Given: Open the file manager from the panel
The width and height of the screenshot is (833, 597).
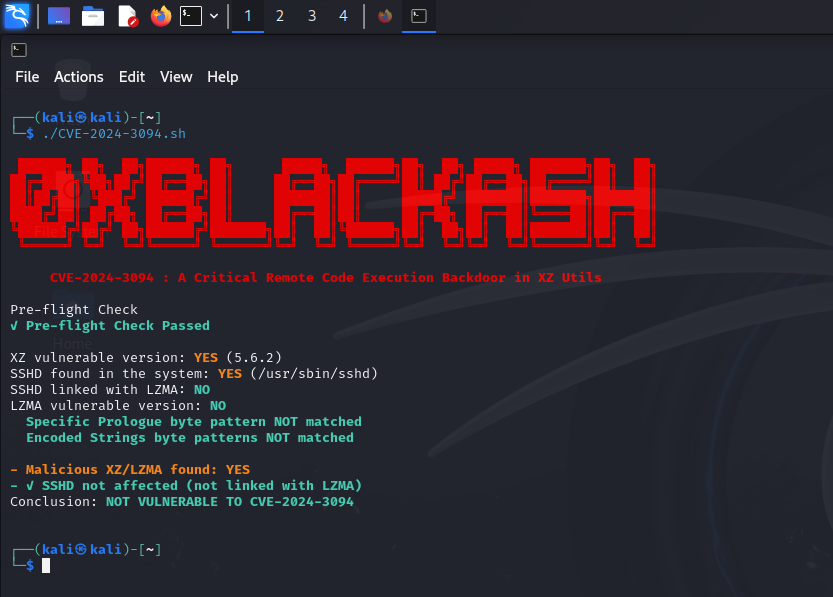Looking at the screenshot, I should pyautogui.click(x=92, y=16).
